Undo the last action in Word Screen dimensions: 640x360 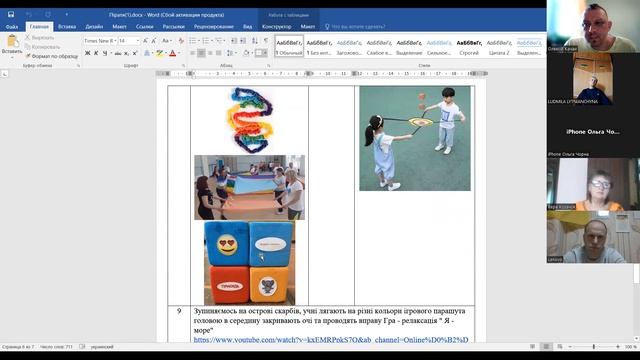(29, 14)
